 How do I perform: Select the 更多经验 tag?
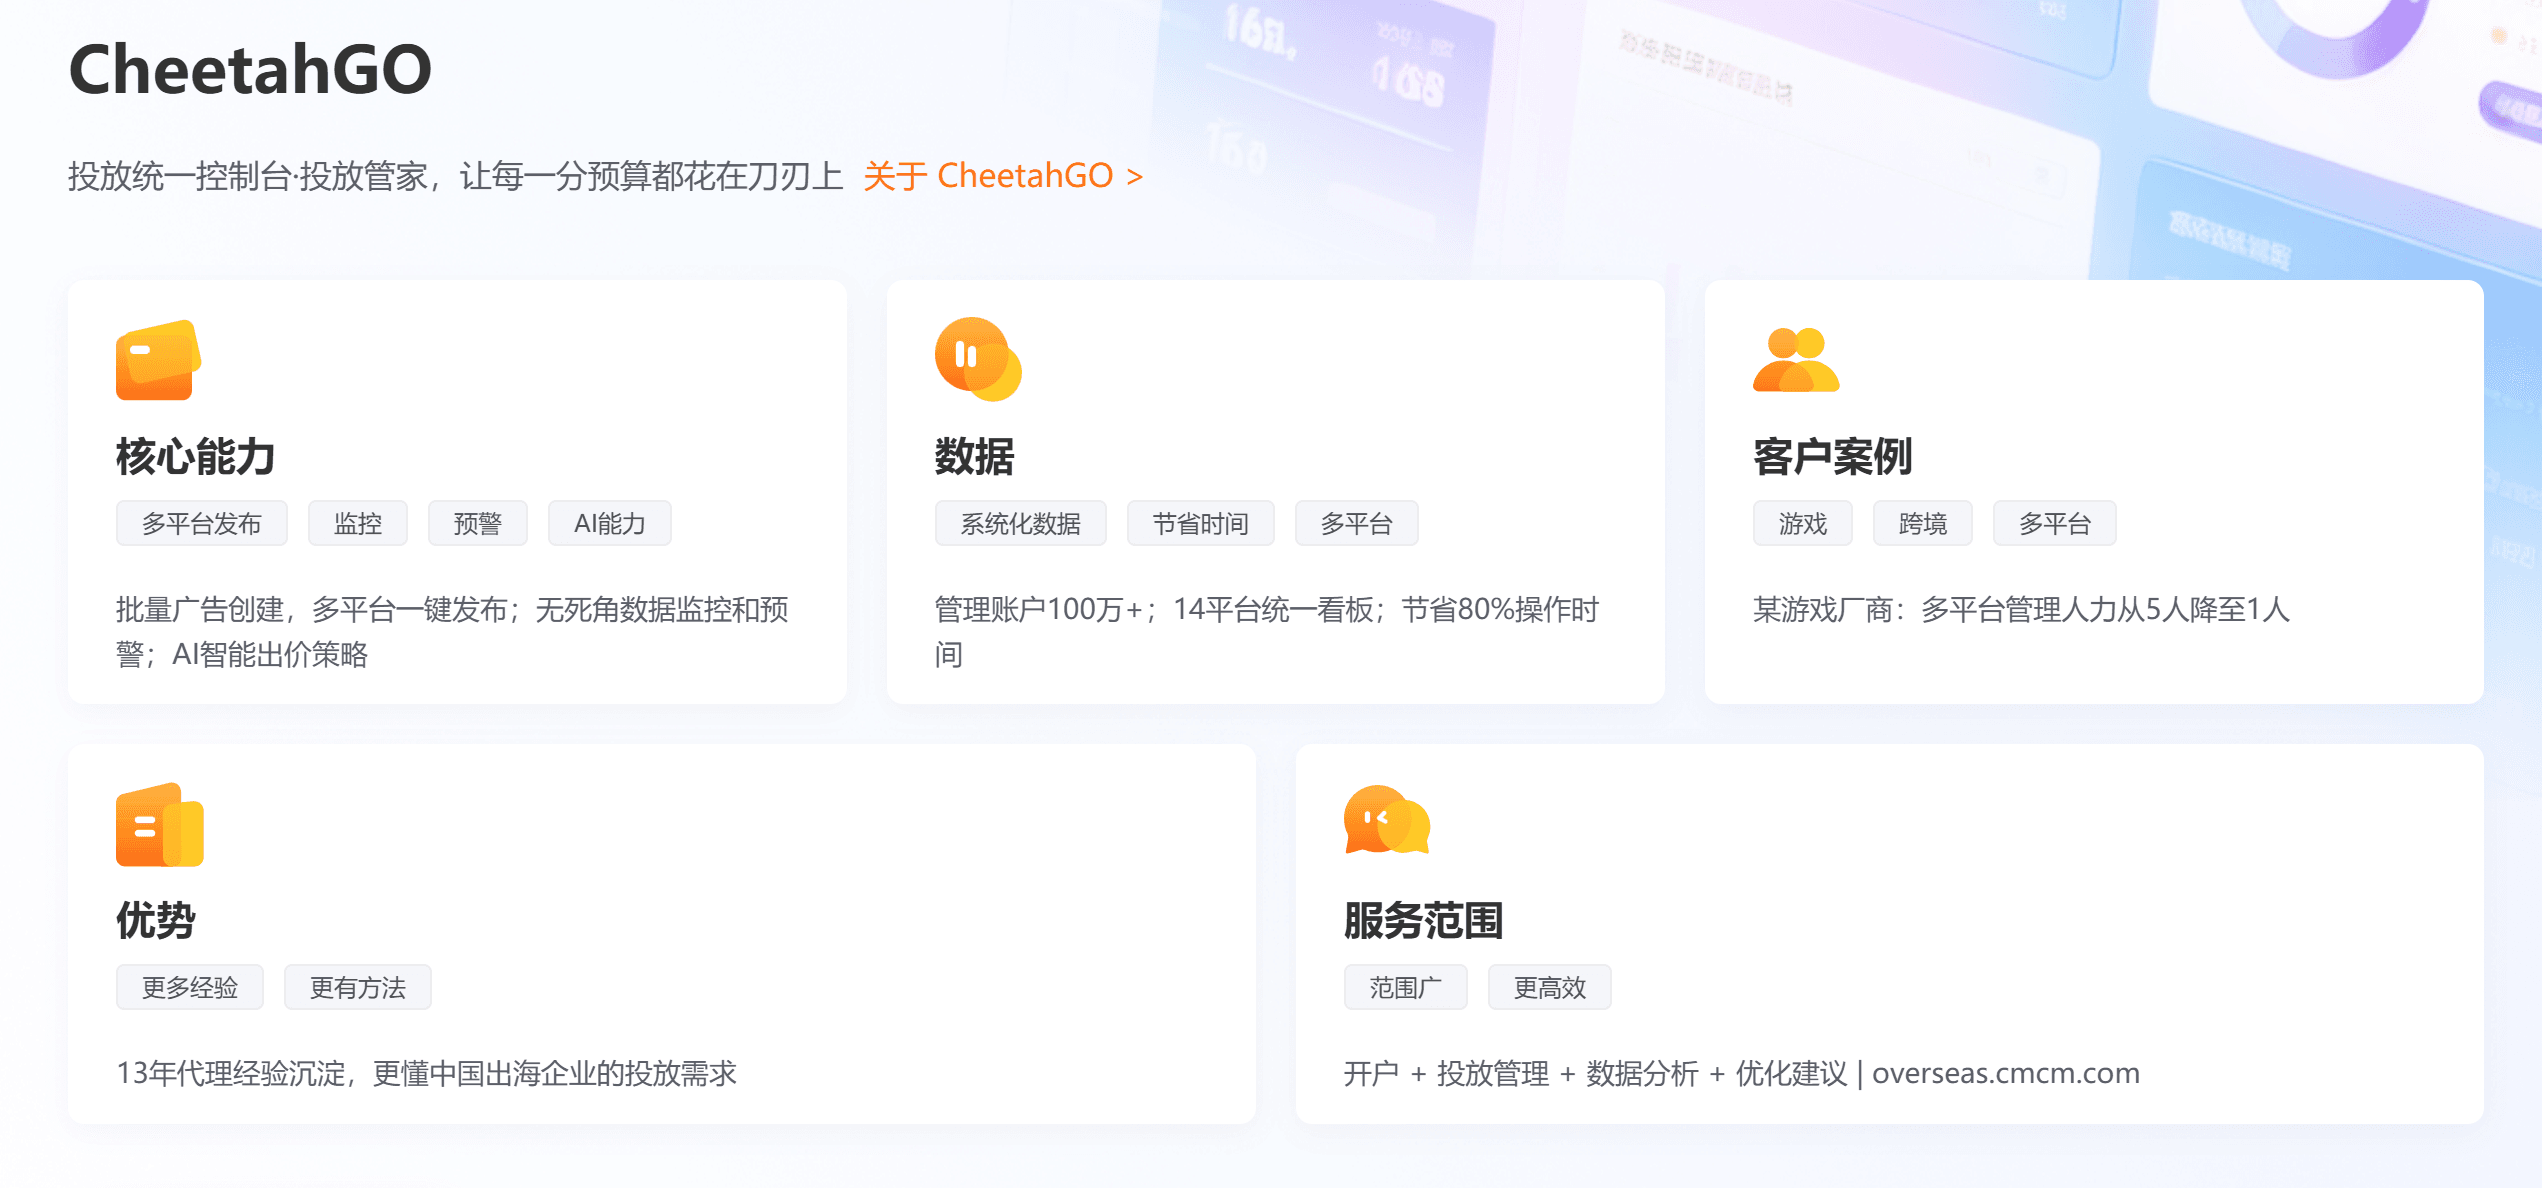click(x=190, y=987)
